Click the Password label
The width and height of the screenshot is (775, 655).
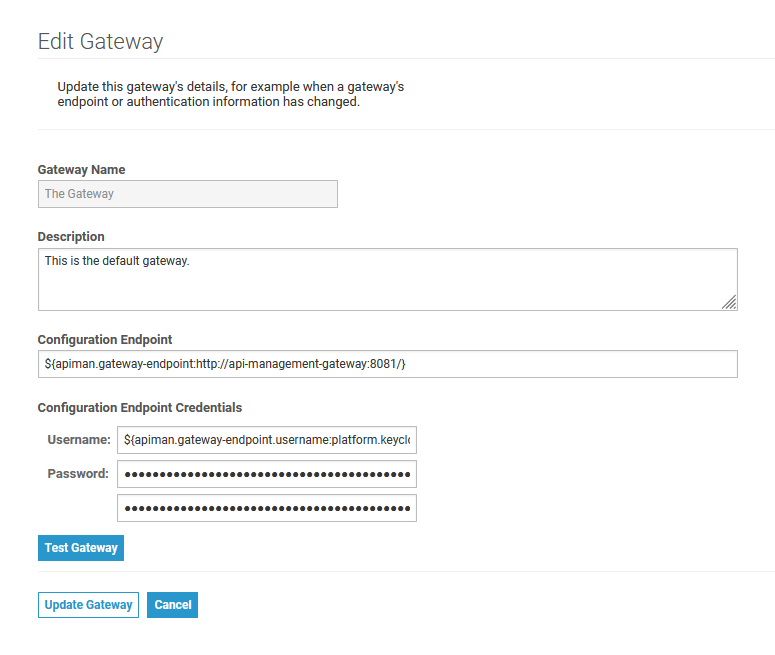point(78,474)
